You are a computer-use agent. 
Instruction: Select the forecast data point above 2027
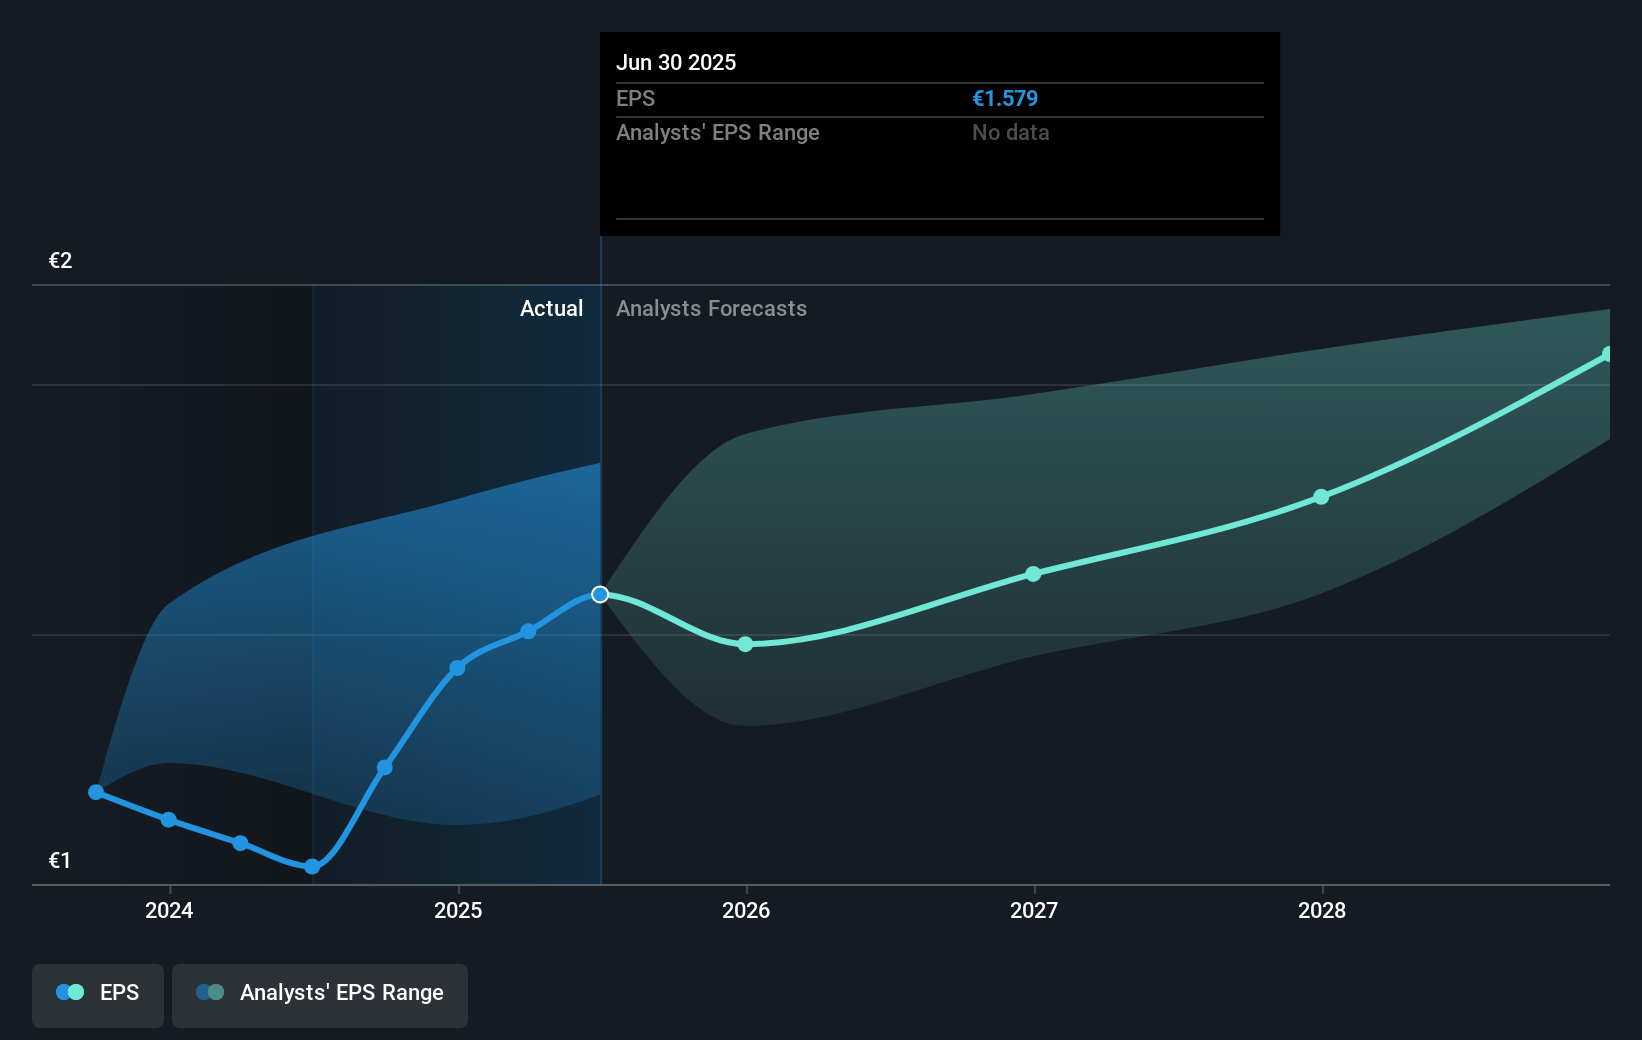(1033, 574)
